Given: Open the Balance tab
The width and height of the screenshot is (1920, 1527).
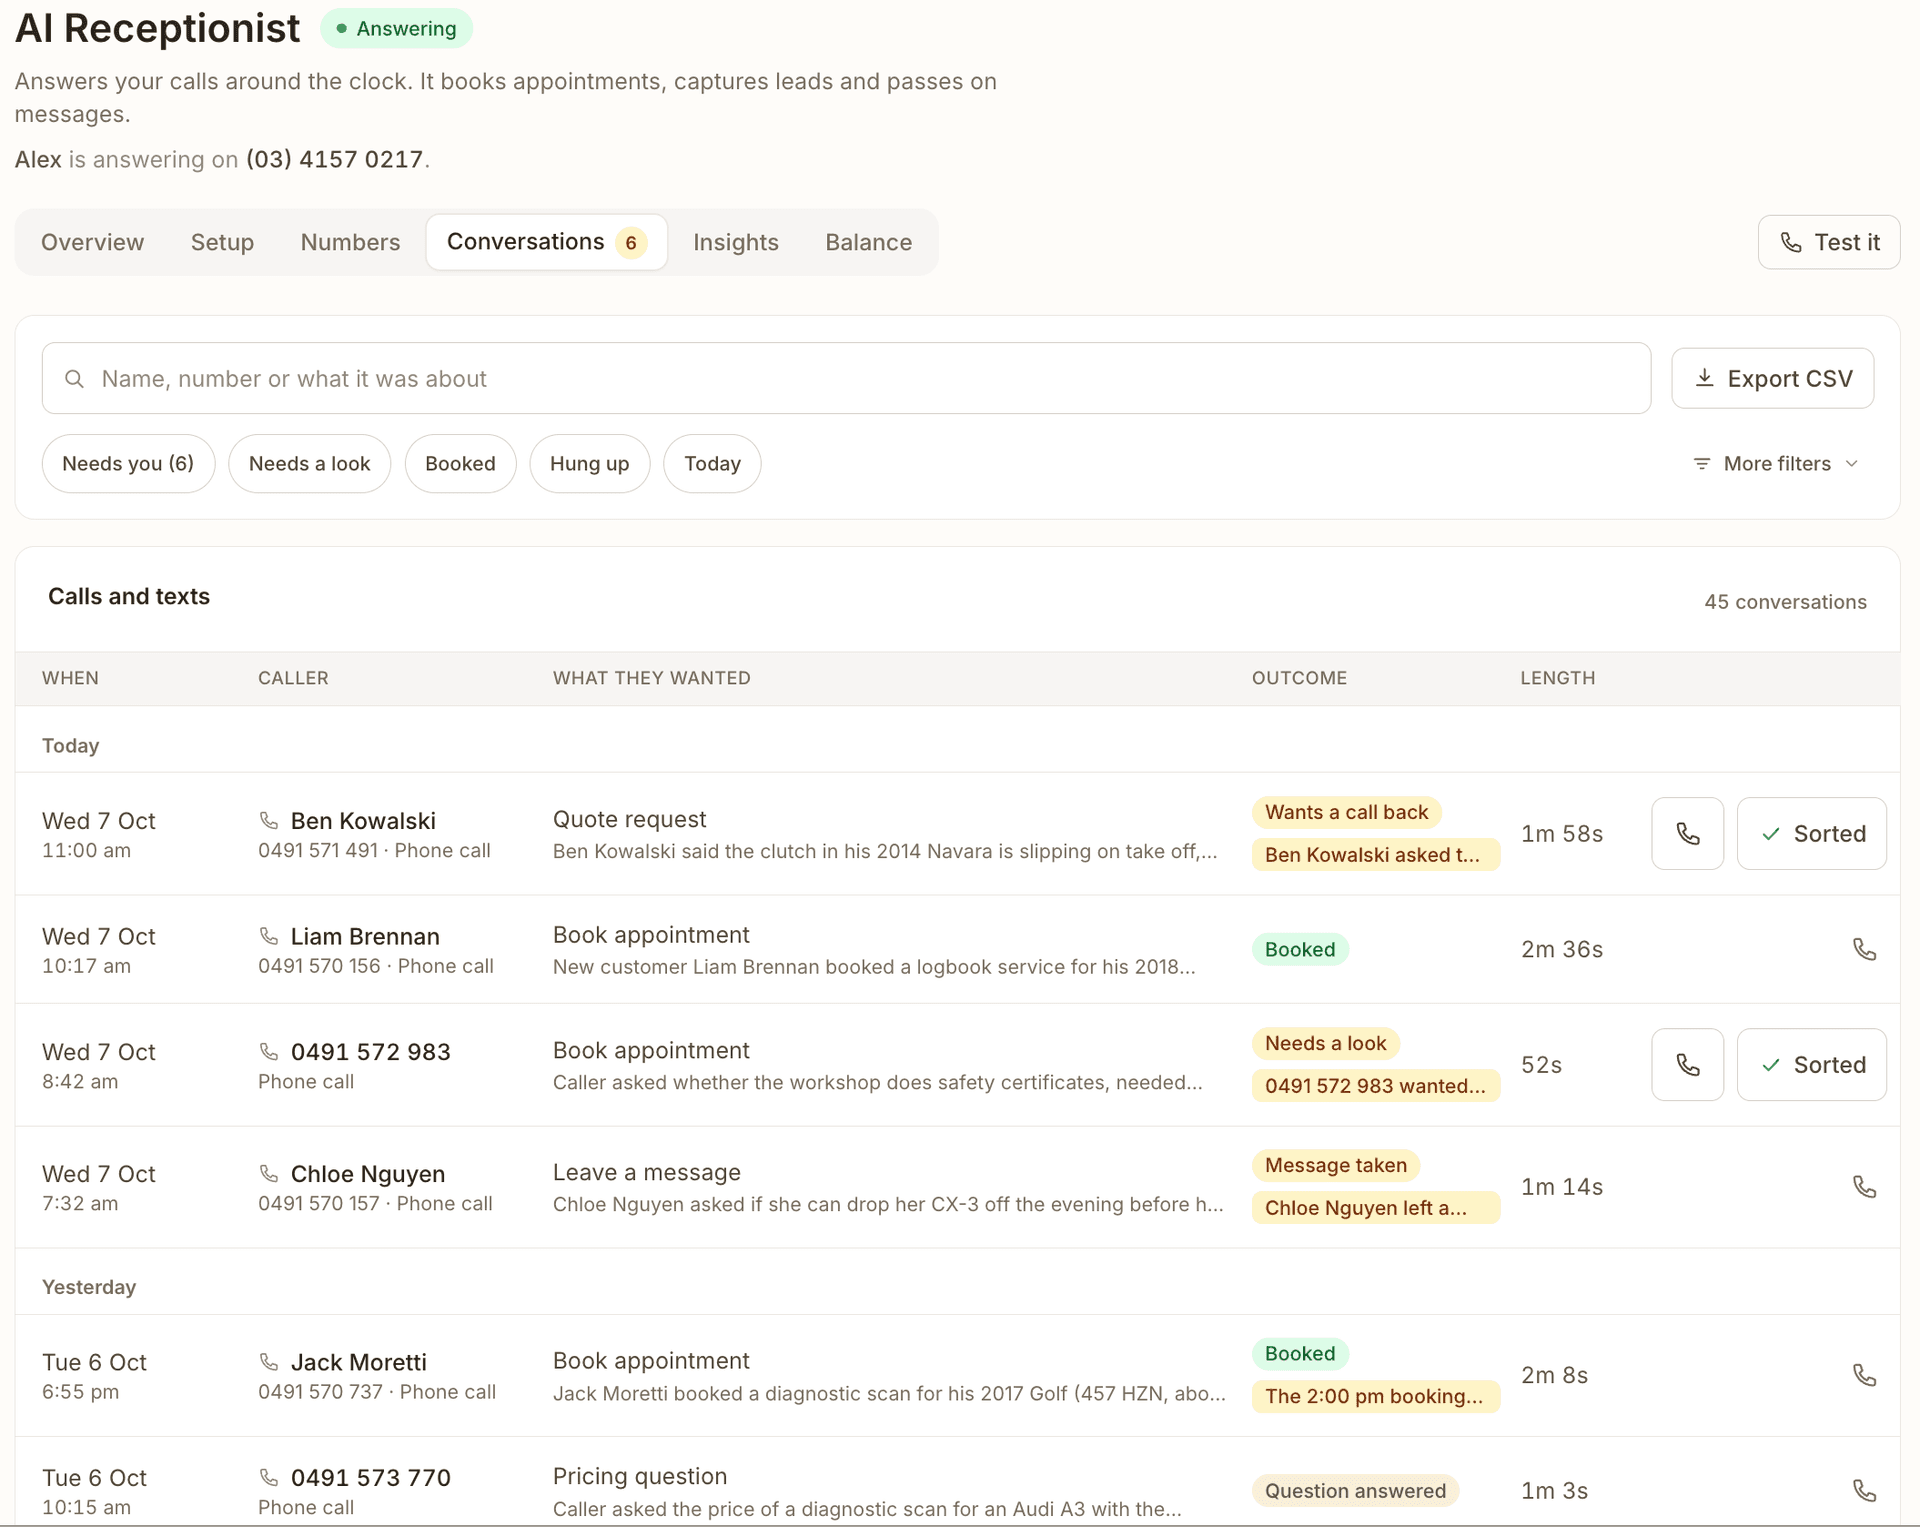Looking at the screenshot, I should [x=868, y=242].
